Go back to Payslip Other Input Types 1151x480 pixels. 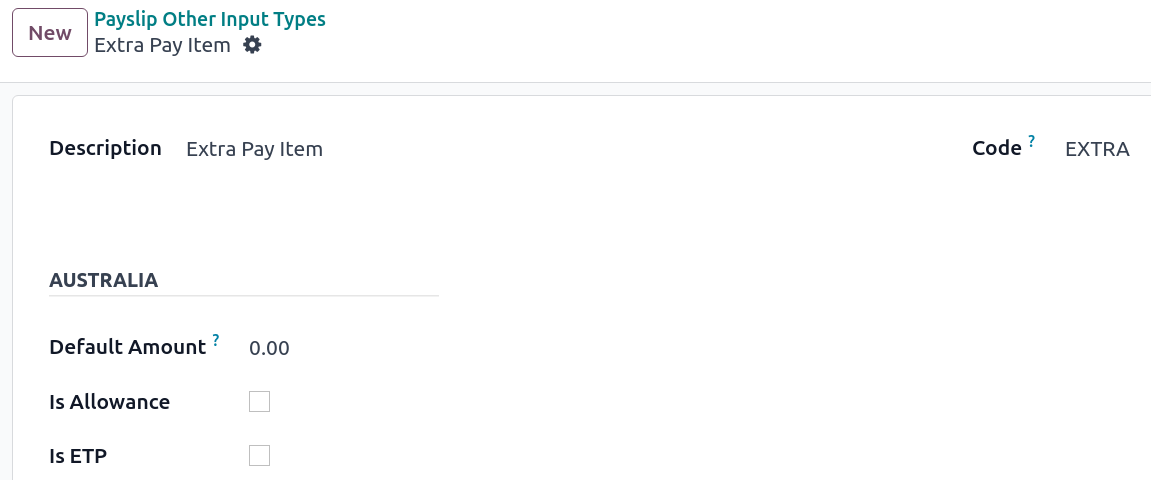(x=209, y=19)
